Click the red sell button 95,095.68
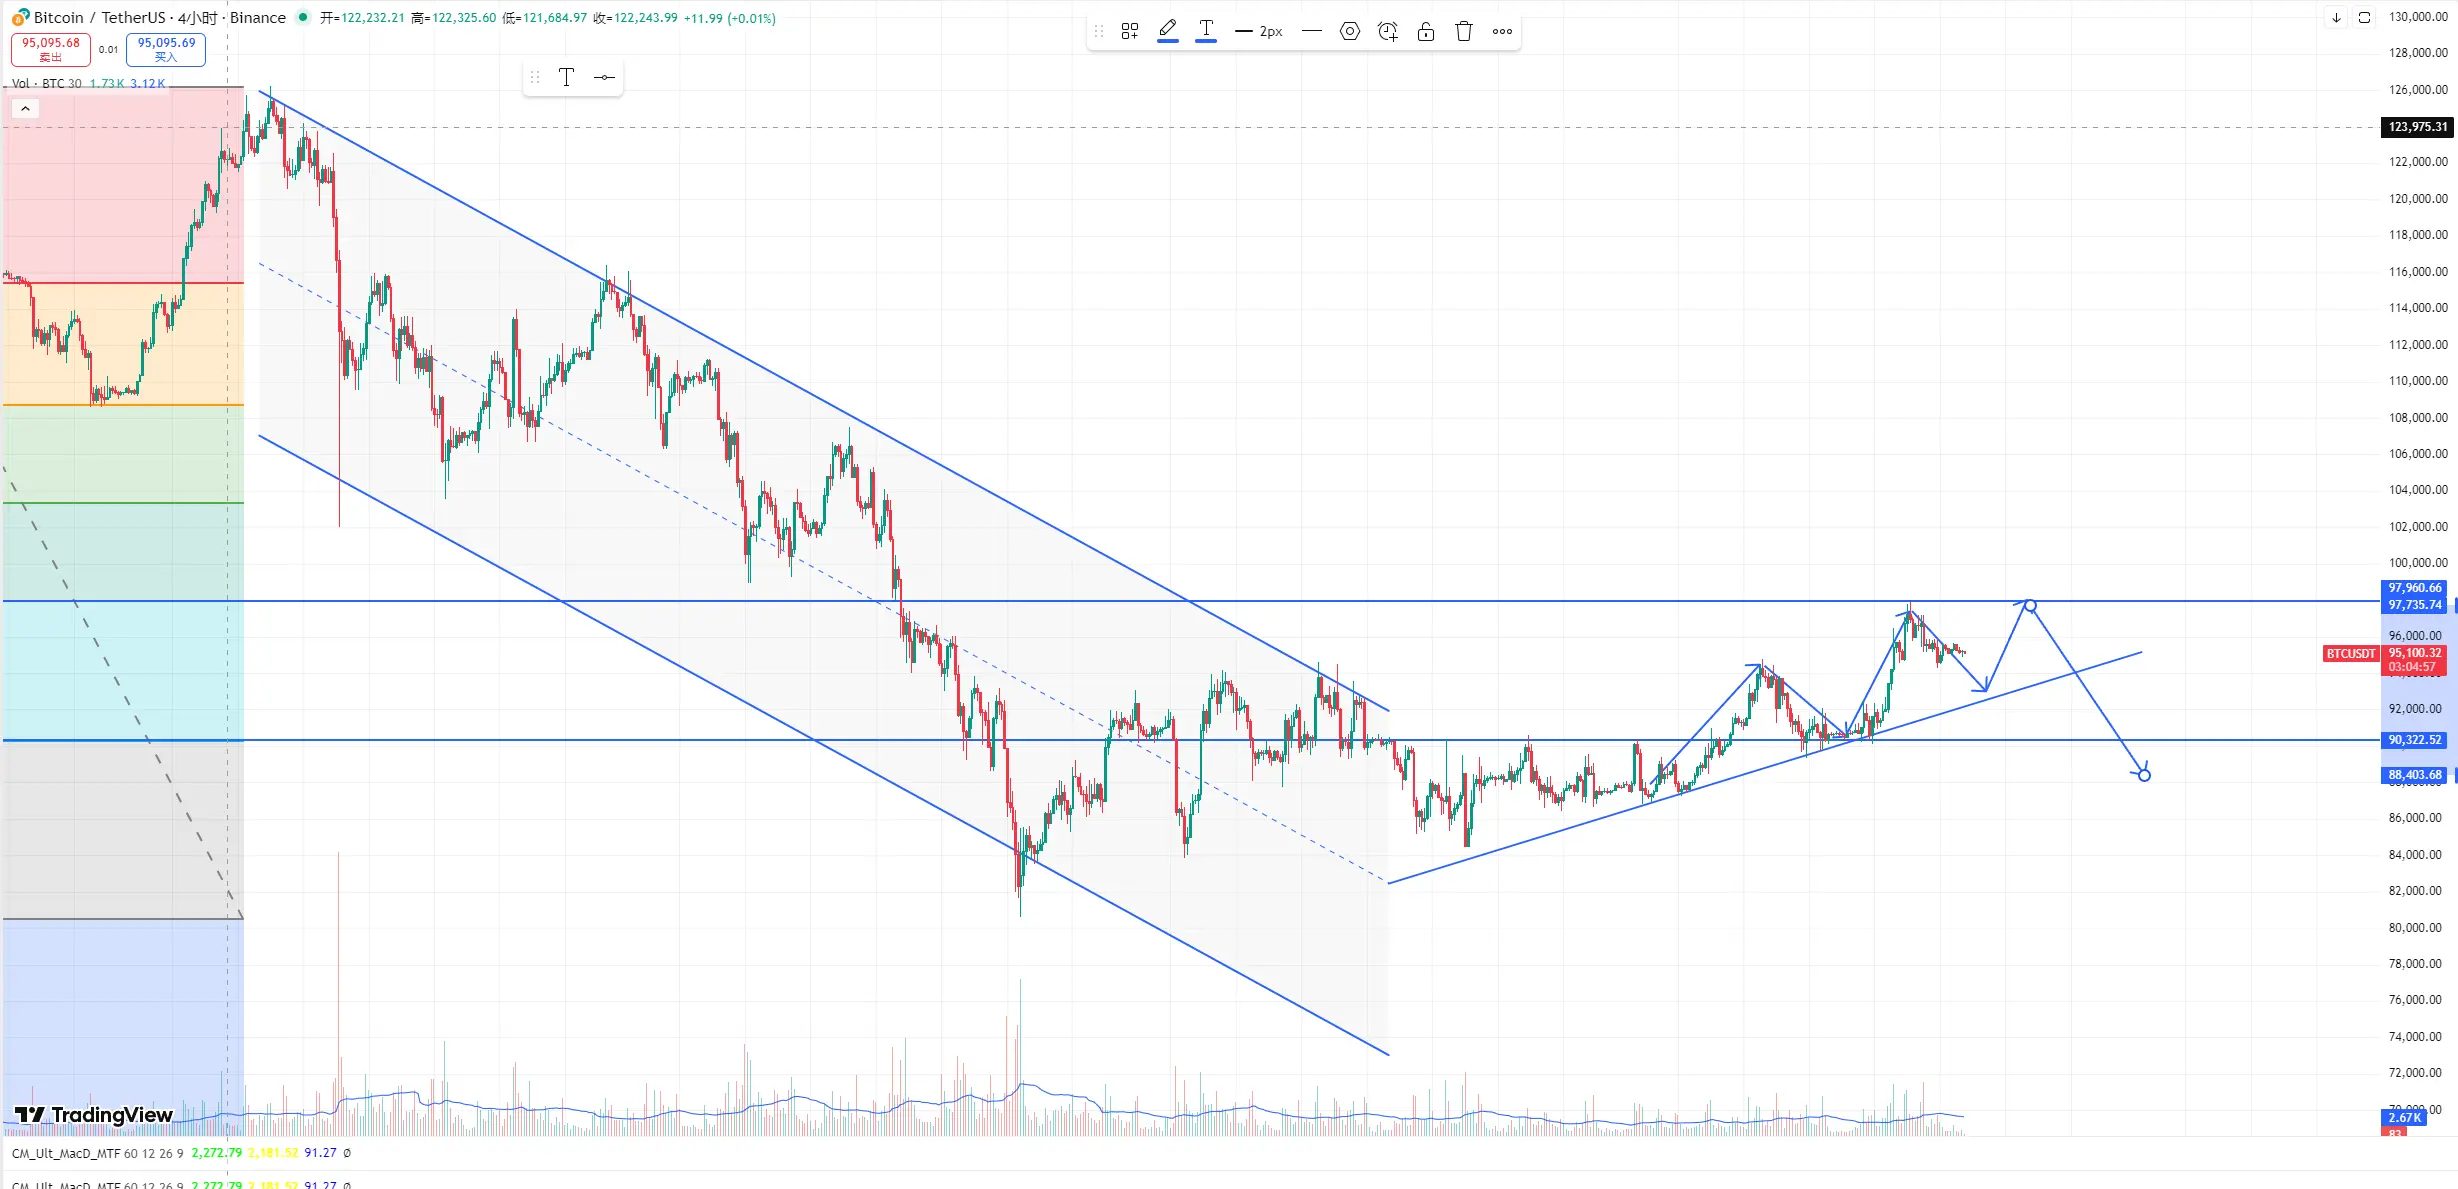The height and width of the screenshot is (1189, 2458). (51, 49)
